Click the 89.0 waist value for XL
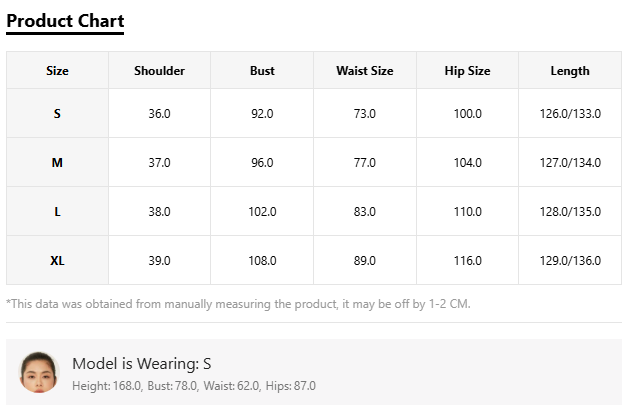This screenshot has height=410, width=628. (365, 261)
